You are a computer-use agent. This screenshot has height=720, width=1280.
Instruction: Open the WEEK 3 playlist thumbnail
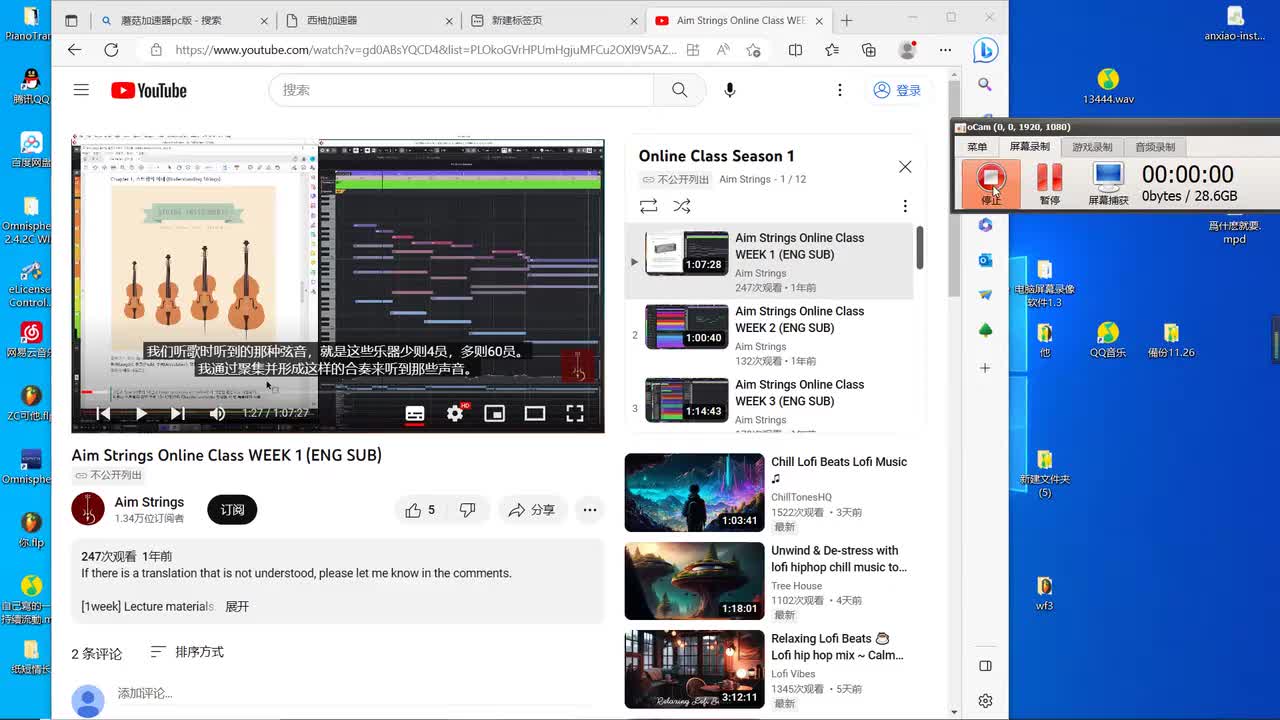687,400
